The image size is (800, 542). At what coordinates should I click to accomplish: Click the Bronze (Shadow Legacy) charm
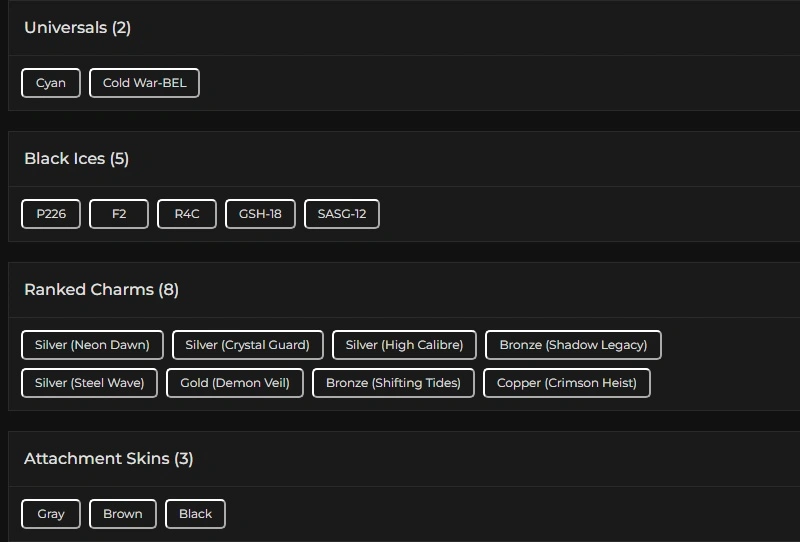tap(573, 345)
